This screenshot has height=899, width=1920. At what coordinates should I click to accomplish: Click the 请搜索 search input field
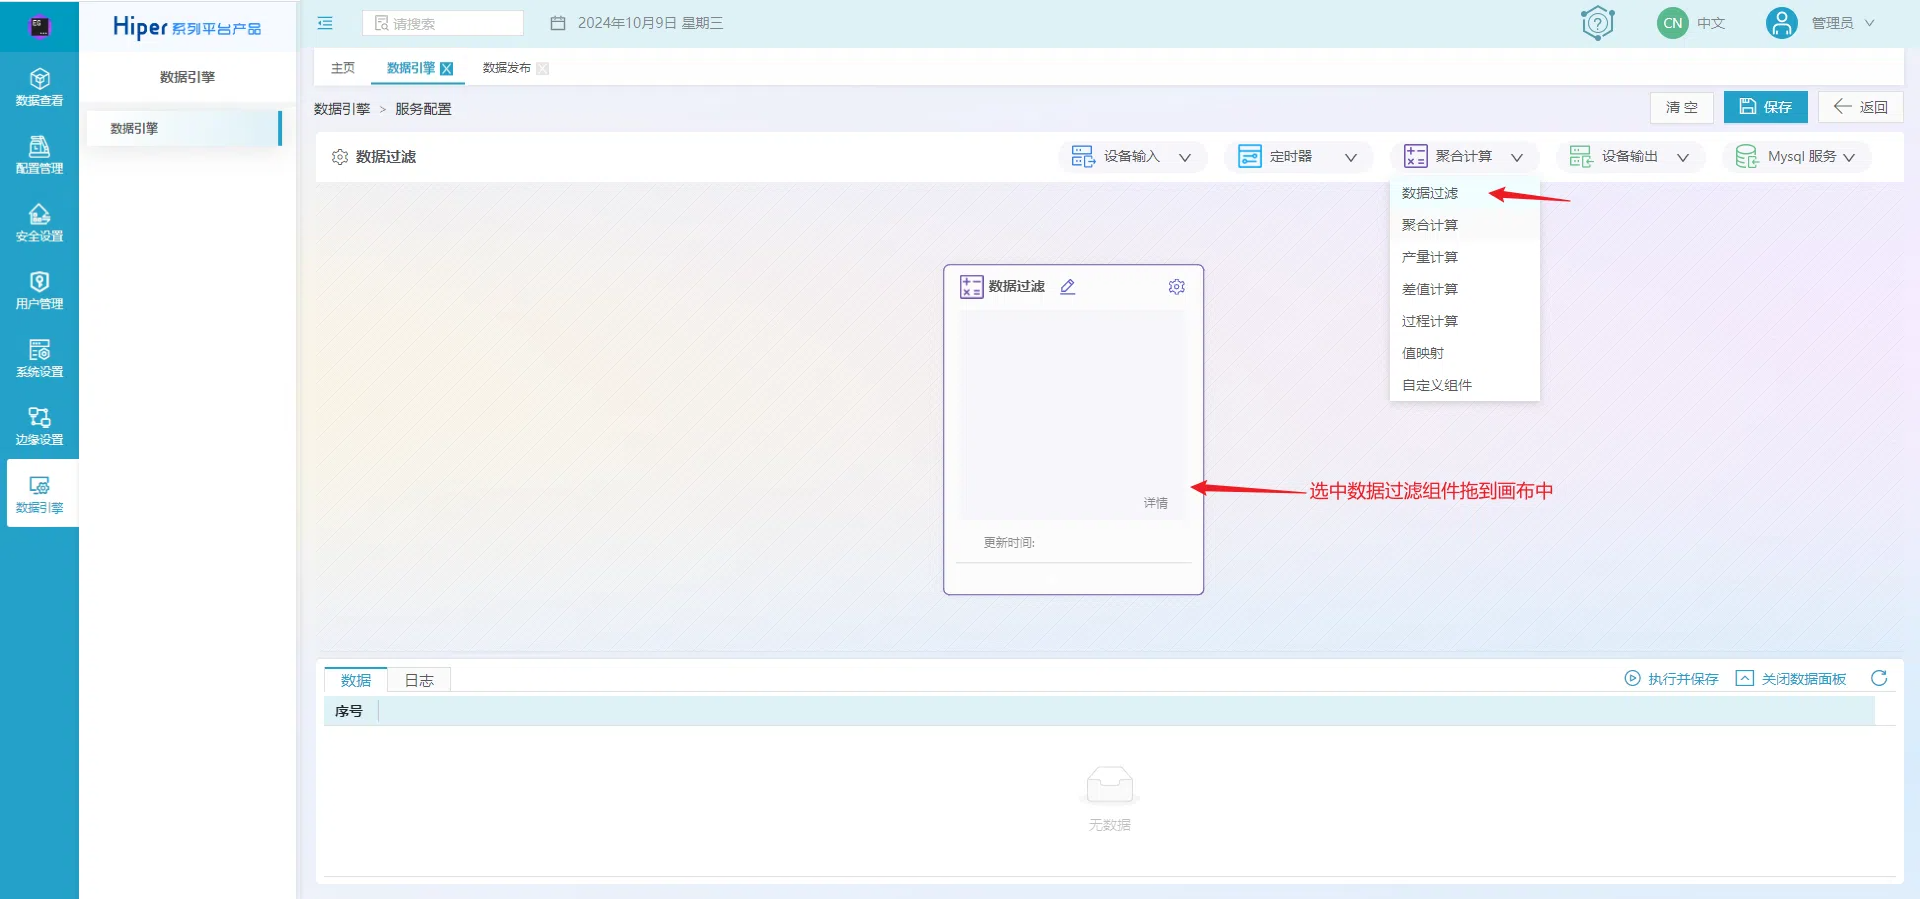tap(443, 23)
